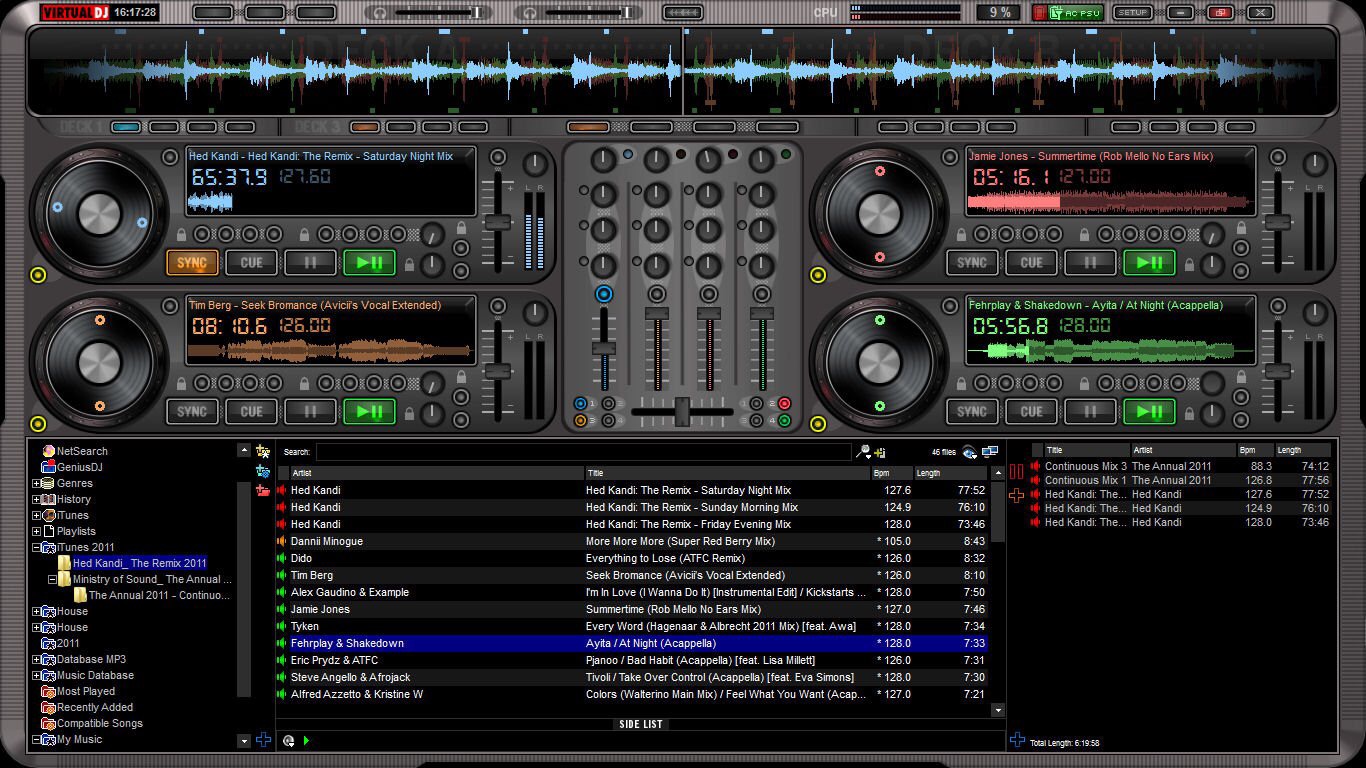Image resolution: width=1366 pixels, height=768 pixels.
Task: Expand the Database MP3 tree node
Action: pos(37,659)
